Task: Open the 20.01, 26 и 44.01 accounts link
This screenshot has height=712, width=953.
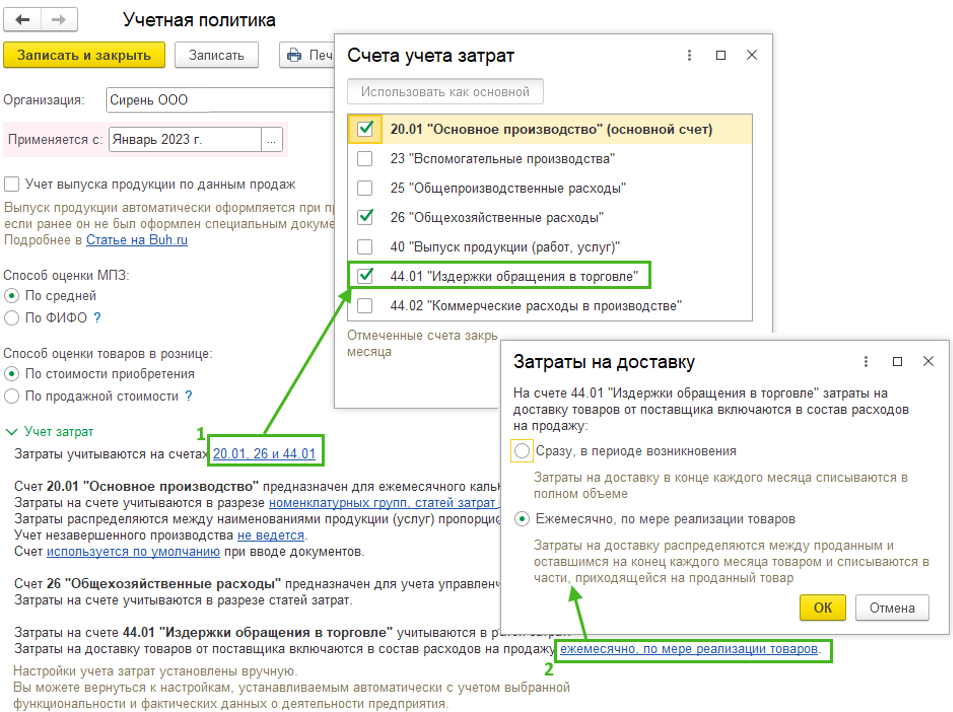Action: tap(264, 454)
